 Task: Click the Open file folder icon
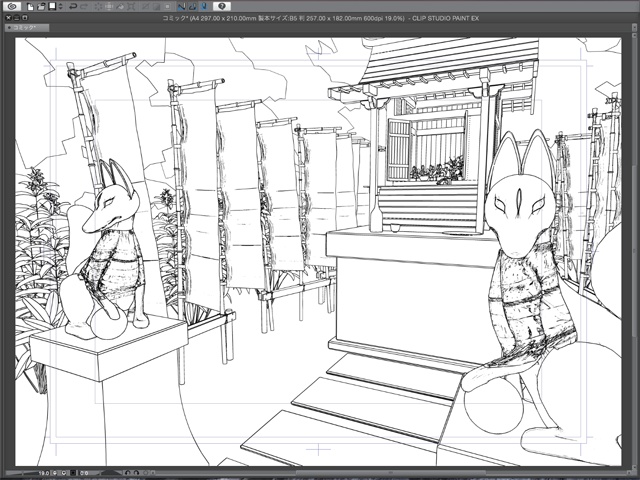tap(41, 7)
